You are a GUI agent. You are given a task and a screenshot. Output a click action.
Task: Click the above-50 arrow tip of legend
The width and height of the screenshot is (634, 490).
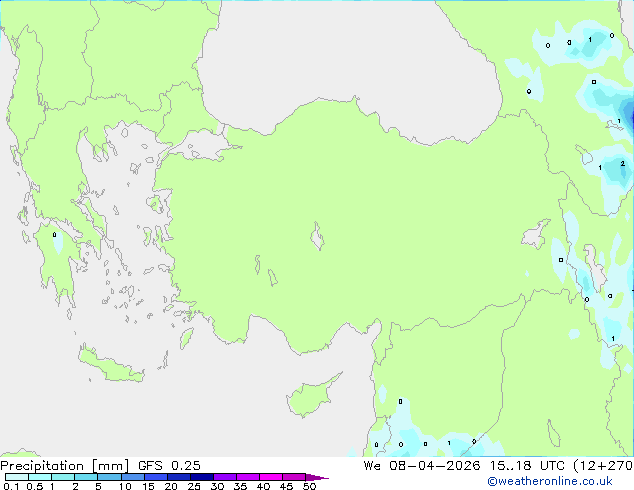(317, 477)
